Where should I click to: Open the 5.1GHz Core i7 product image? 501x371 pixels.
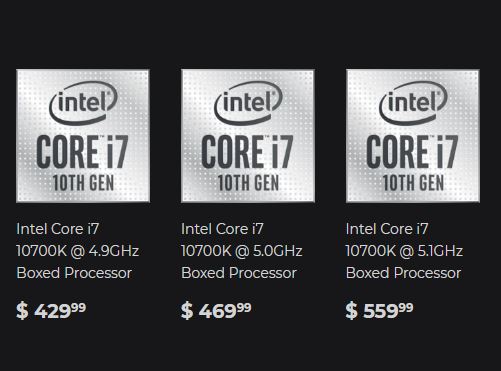[413, 136]
